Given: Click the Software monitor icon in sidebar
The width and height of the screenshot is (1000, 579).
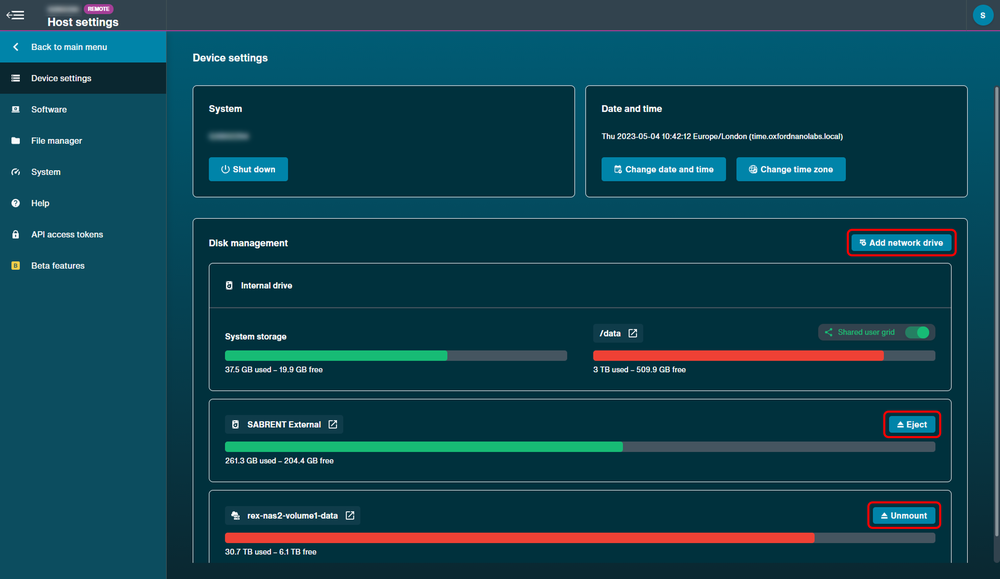Looking at the screenshot, I should pos(15,110).
